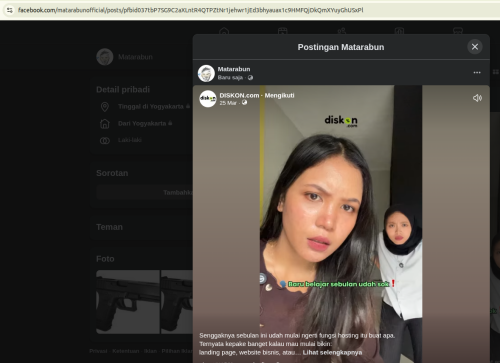
Task: Toggle video sound speaker icon
Action: click(x=477, y=98)
